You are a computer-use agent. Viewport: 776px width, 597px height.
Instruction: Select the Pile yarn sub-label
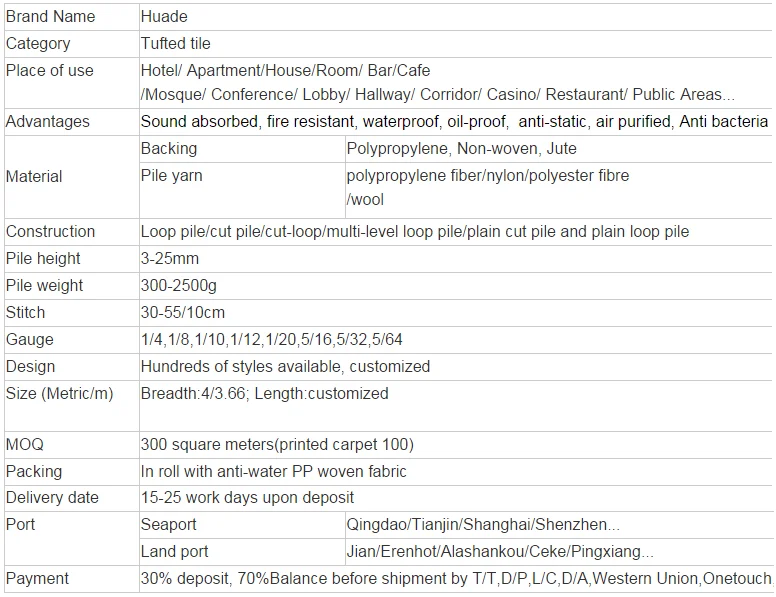[172, 176]
